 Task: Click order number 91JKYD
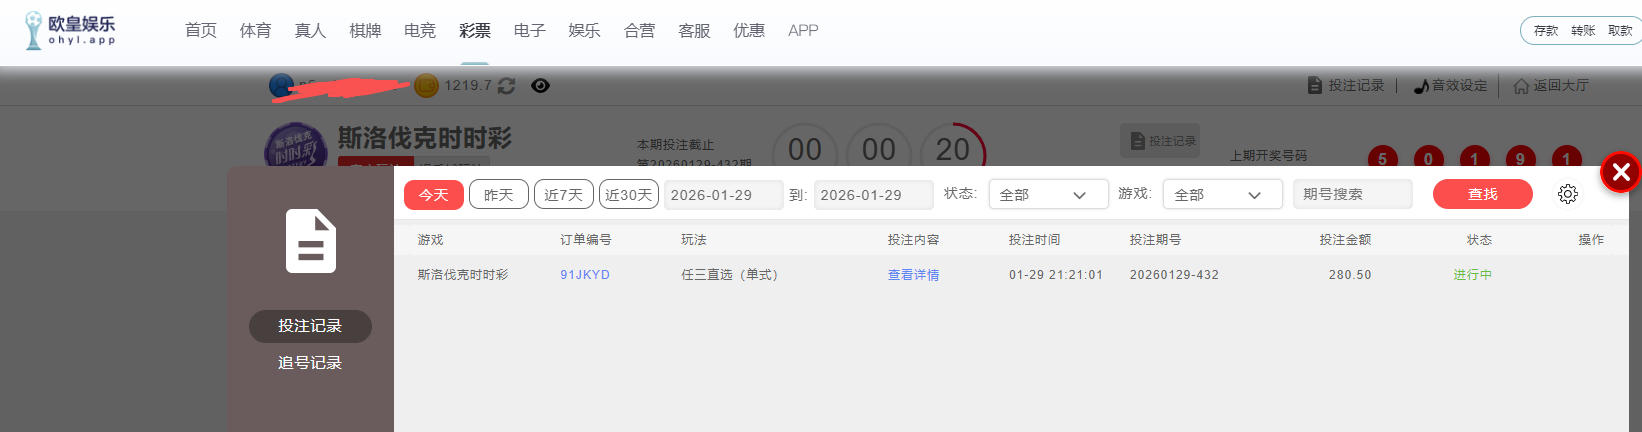click(x=585, y=275)
